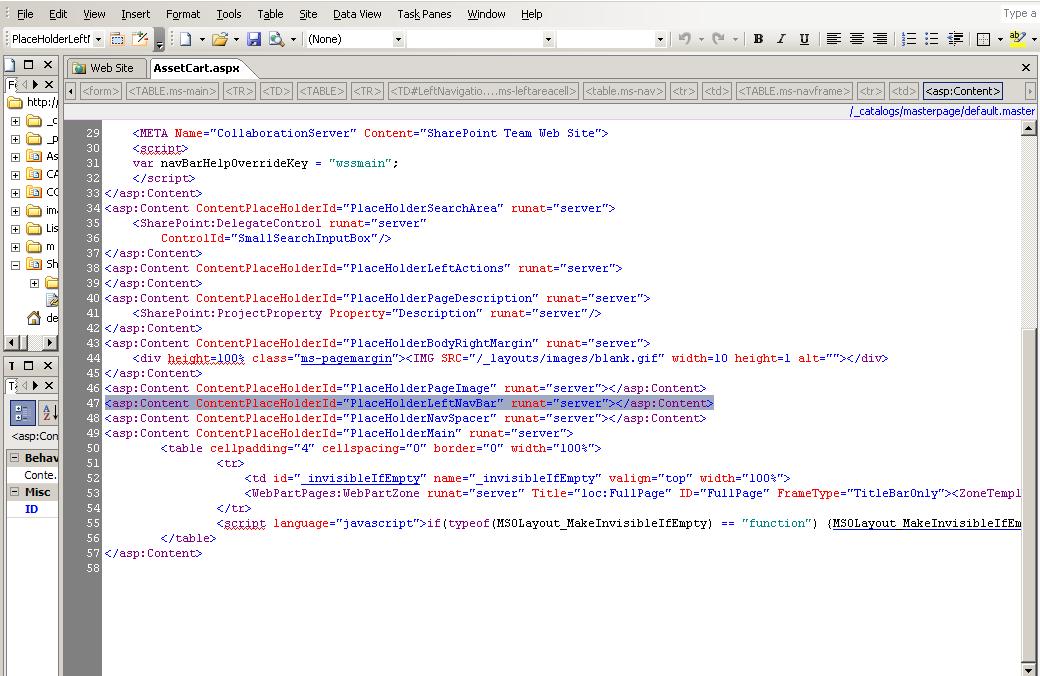Open the Format menu
Screen dimensions: 1040x676
point(182,14)
